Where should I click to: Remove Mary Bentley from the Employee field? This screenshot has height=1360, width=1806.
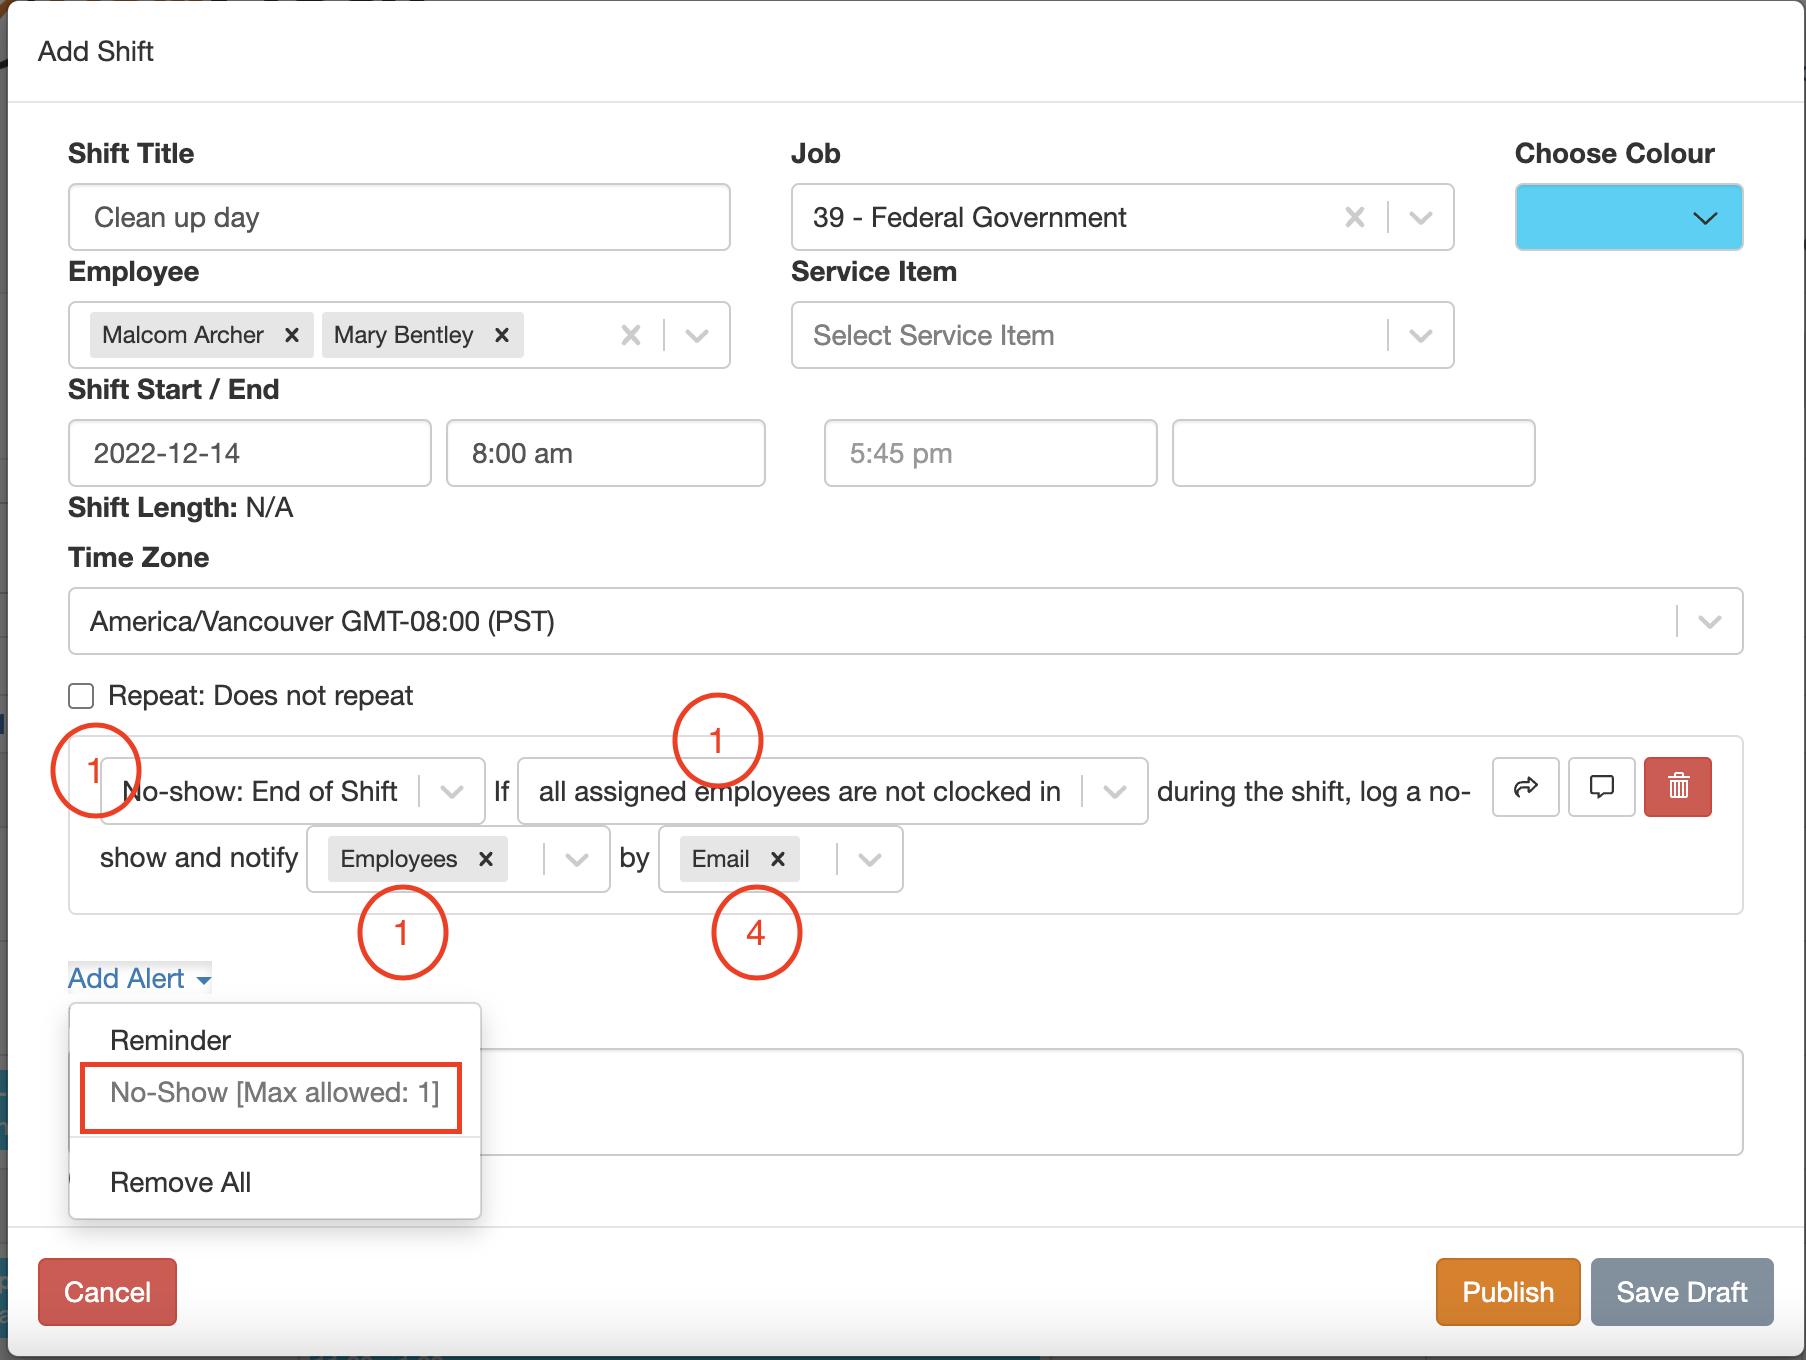tap(501, 335)
